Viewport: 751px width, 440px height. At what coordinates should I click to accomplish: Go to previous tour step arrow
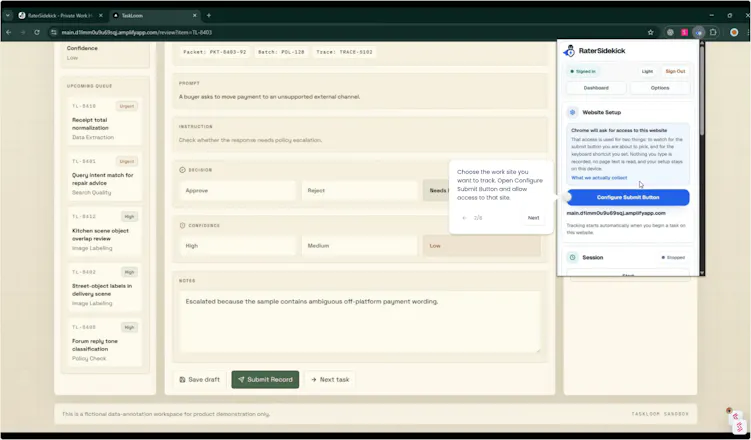pyautogui.click(x=464, y=218)
